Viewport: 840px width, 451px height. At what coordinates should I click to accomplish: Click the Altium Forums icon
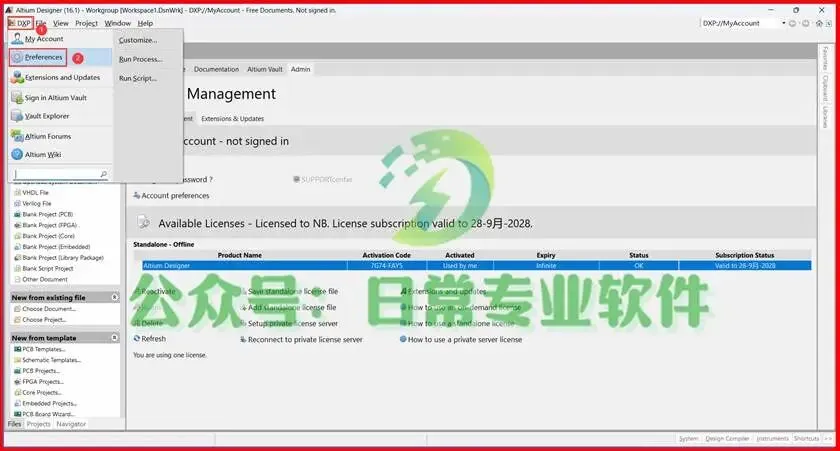[17, 137]
